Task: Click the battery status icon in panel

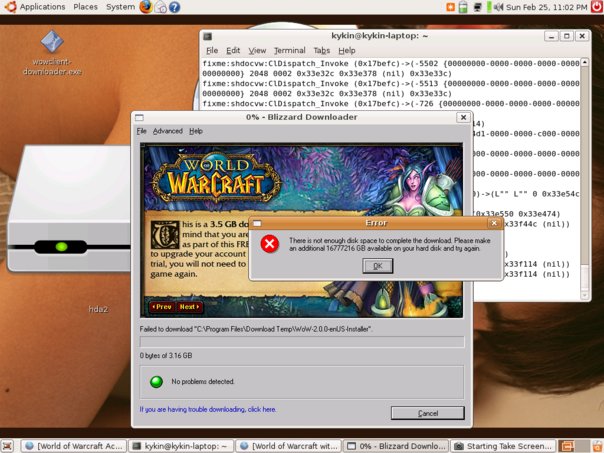Action: [x=463, y=7]
